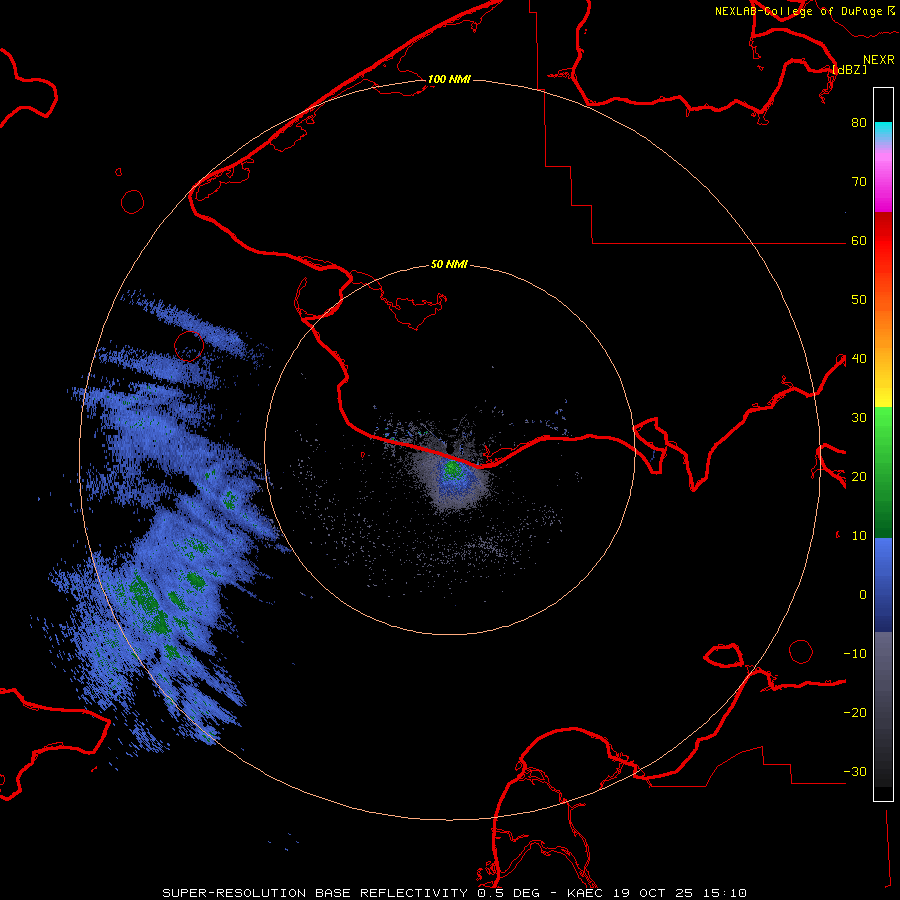This screenshot has height=900, width=900.
Task: Click the blue segment of the color bar
Action: (883, 585)
